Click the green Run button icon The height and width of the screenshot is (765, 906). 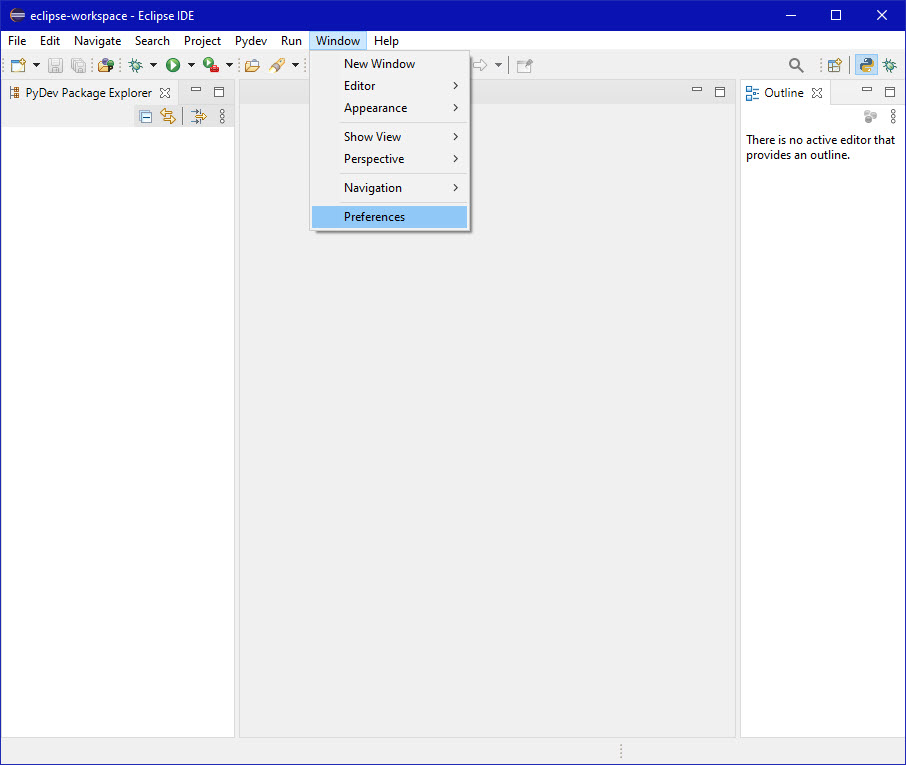[173, 65]
